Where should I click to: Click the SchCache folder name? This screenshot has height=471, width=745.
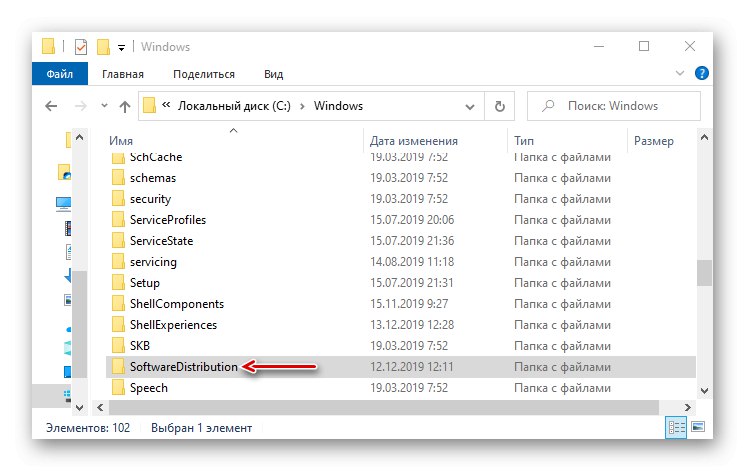point(156,157)
